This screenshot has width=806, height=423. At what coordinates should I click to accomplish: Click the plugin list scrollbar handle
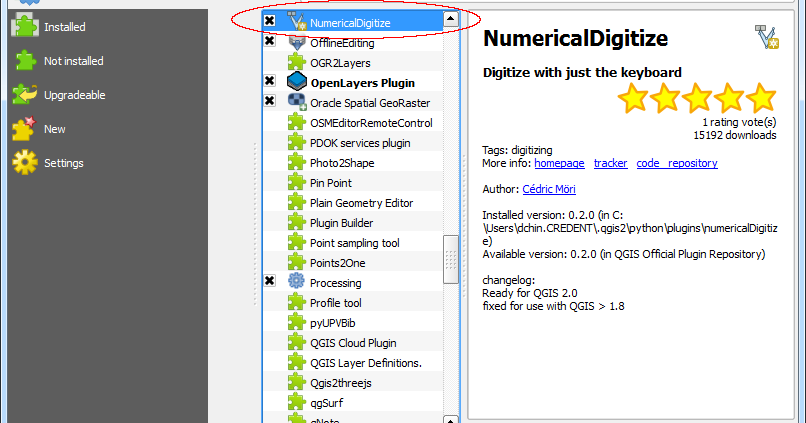(x=450, y=259)
